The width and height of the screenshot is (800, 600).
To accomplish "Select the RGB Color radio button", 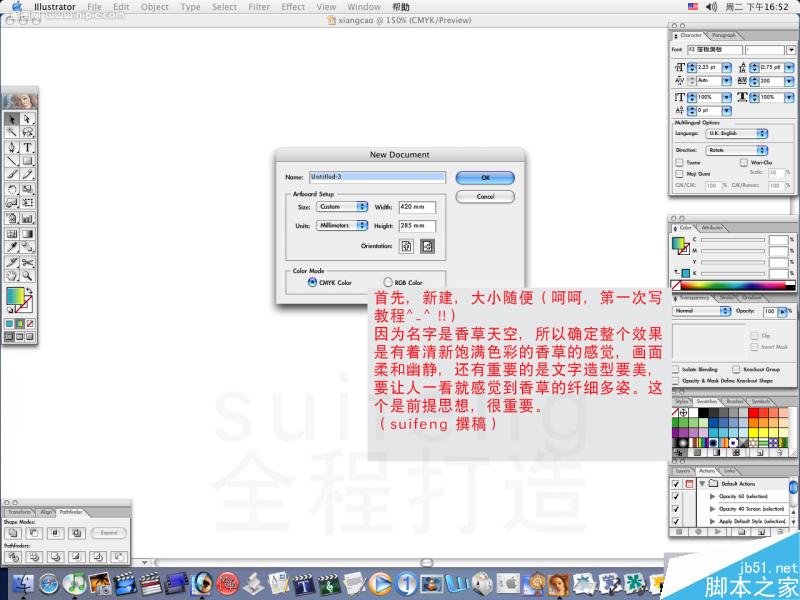I will coord(387,282).
